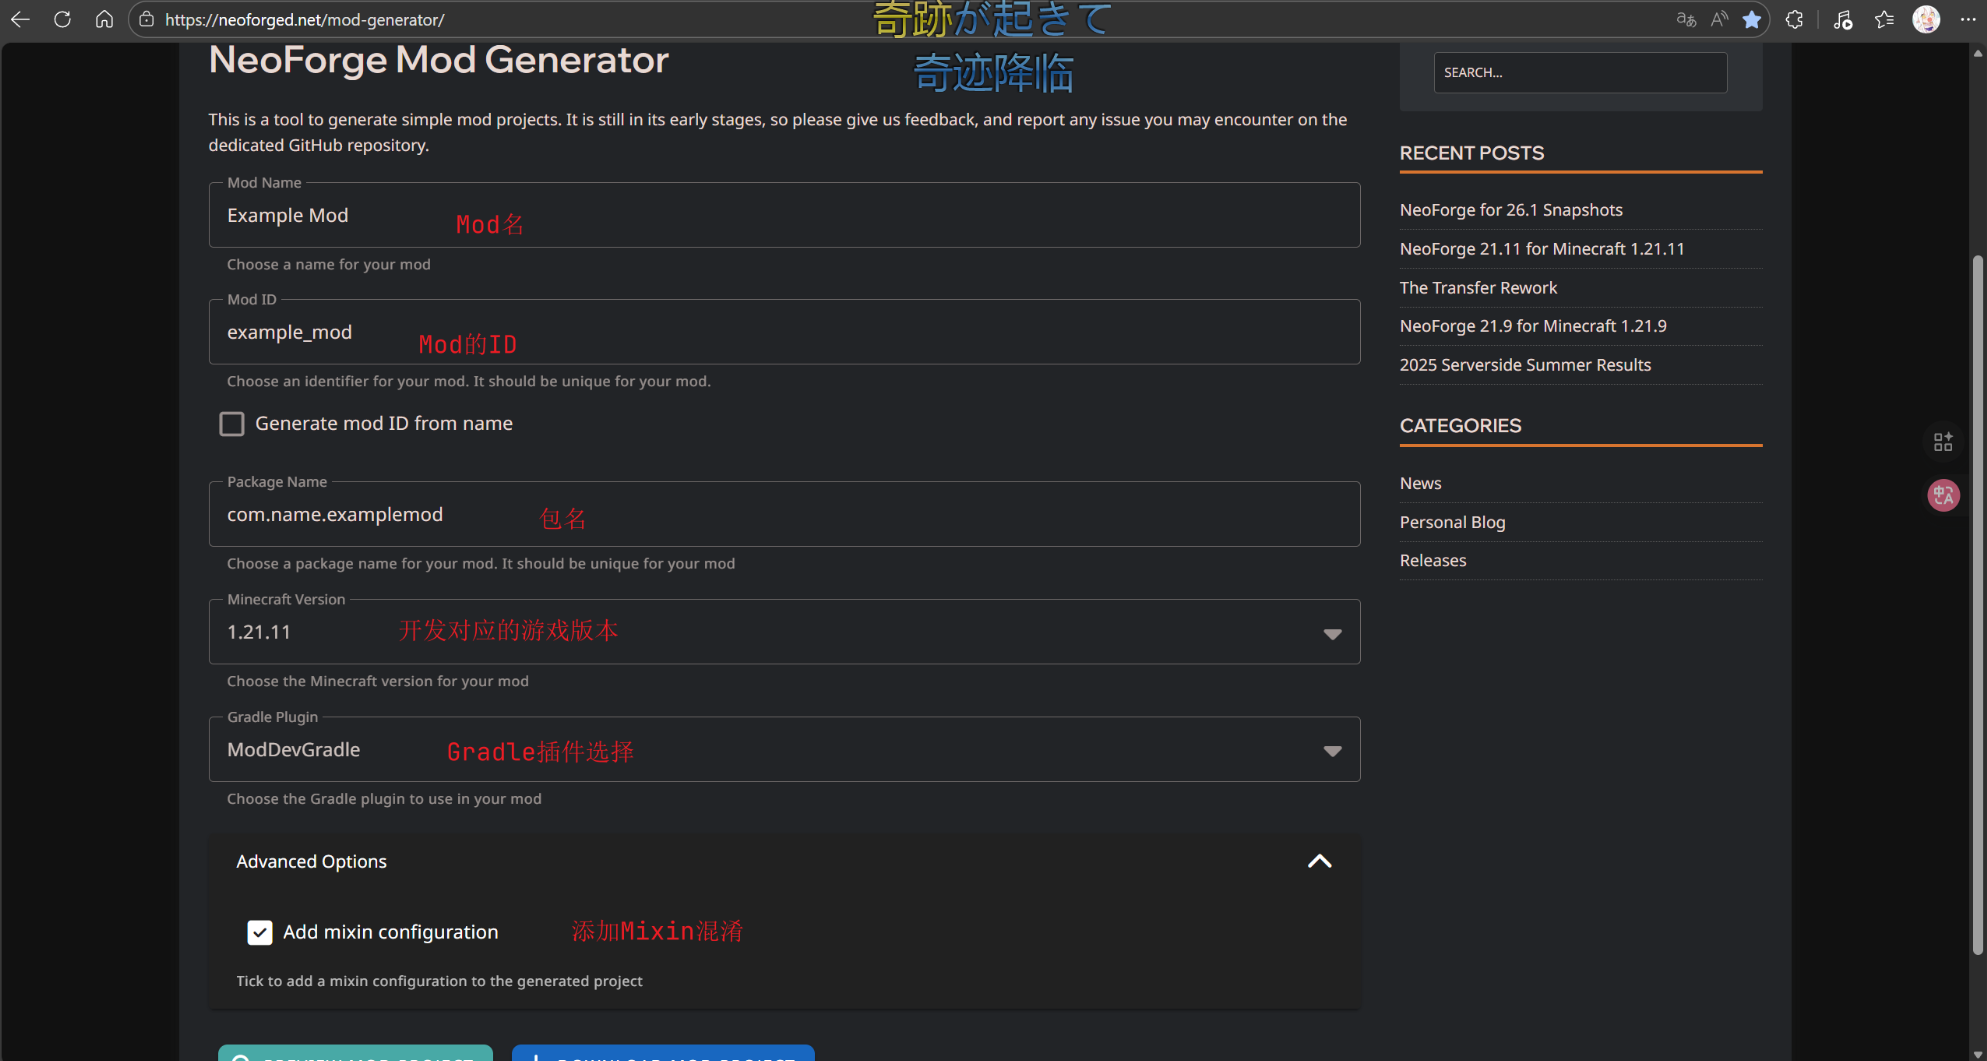
Task: Go to the Releases category
Action: point(1433,561)
